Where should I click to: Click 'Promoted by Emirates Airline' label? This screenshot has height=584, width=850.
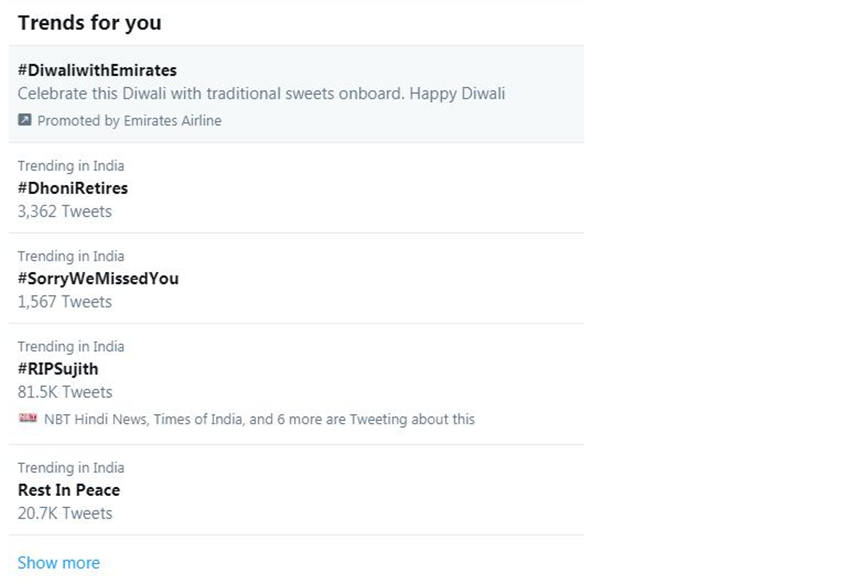[x=129, y=121]
